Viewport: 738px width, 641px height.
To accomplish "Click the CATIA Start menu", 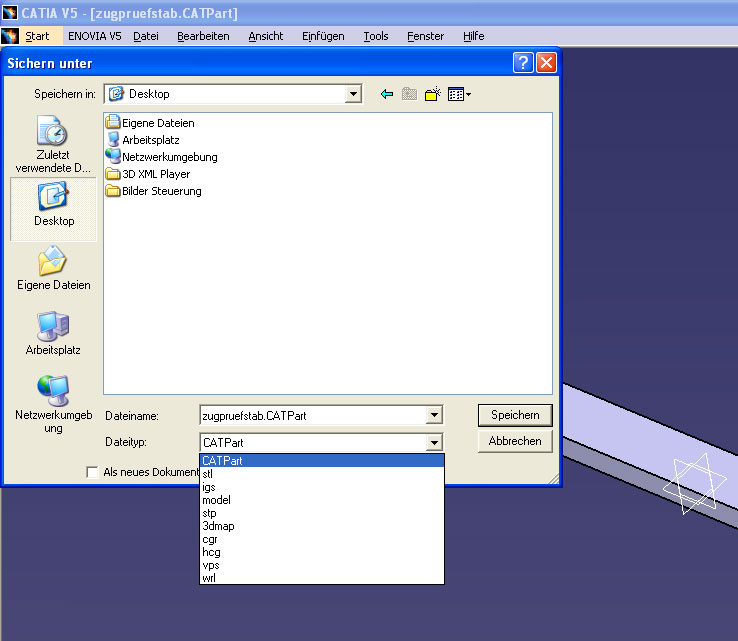I will click(x=37, y=36).
